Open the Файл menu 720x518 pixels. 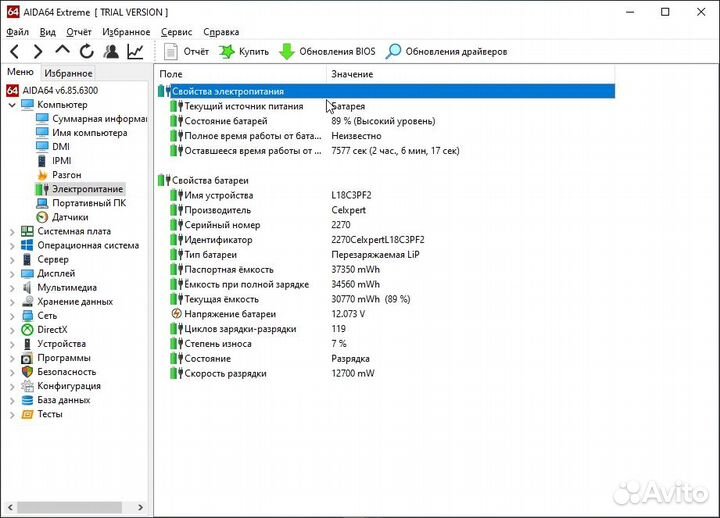[18, 32]
